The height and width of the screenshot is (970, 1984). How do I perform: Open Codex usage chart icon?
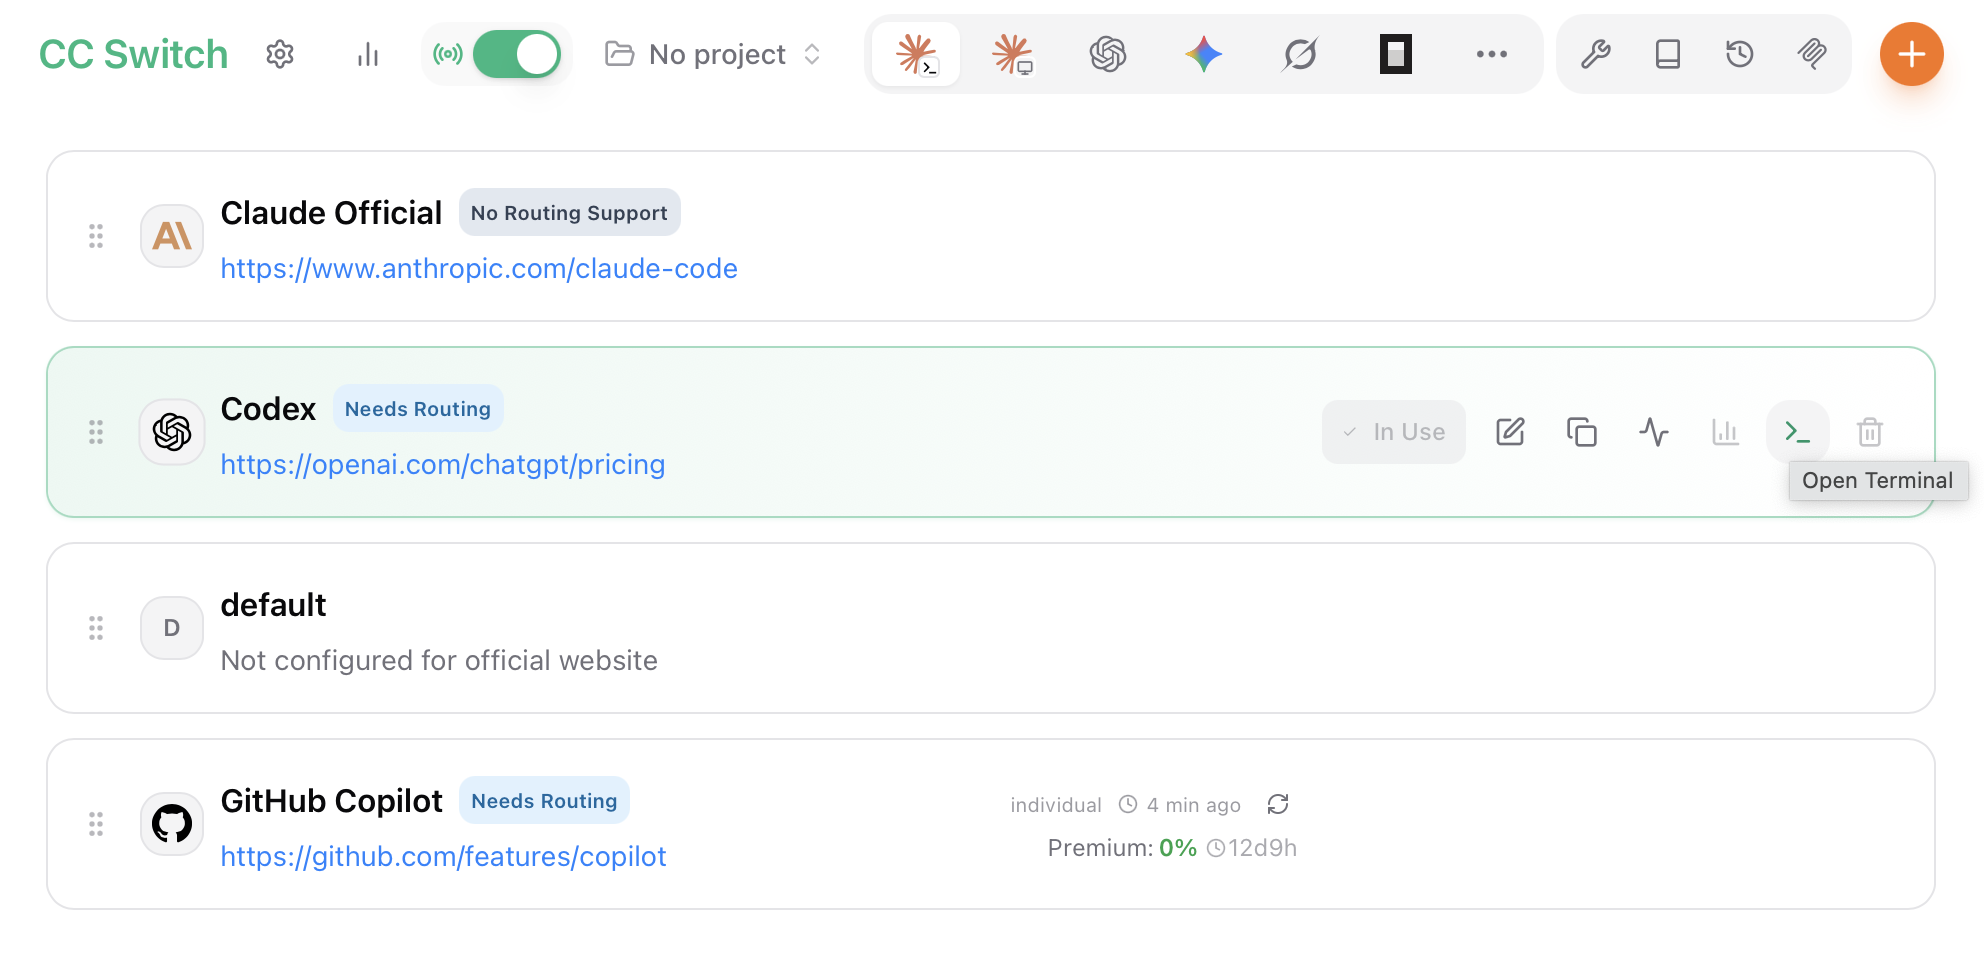click(x=1726, y=432)
